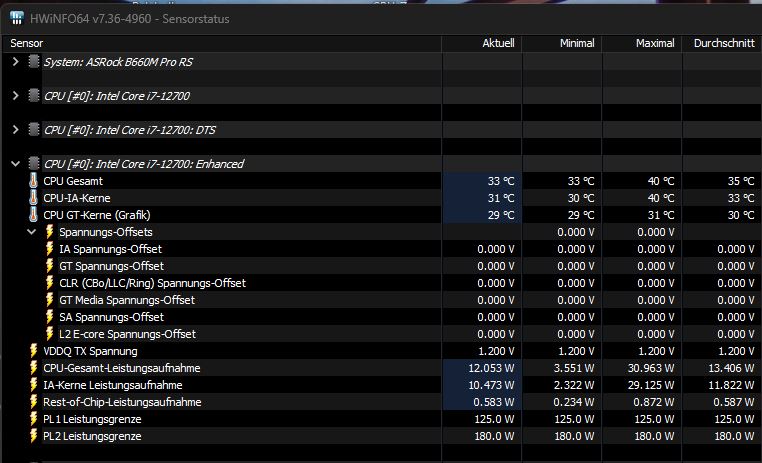Select the CPU-IA-Kerne sensor label

[77, 198]
